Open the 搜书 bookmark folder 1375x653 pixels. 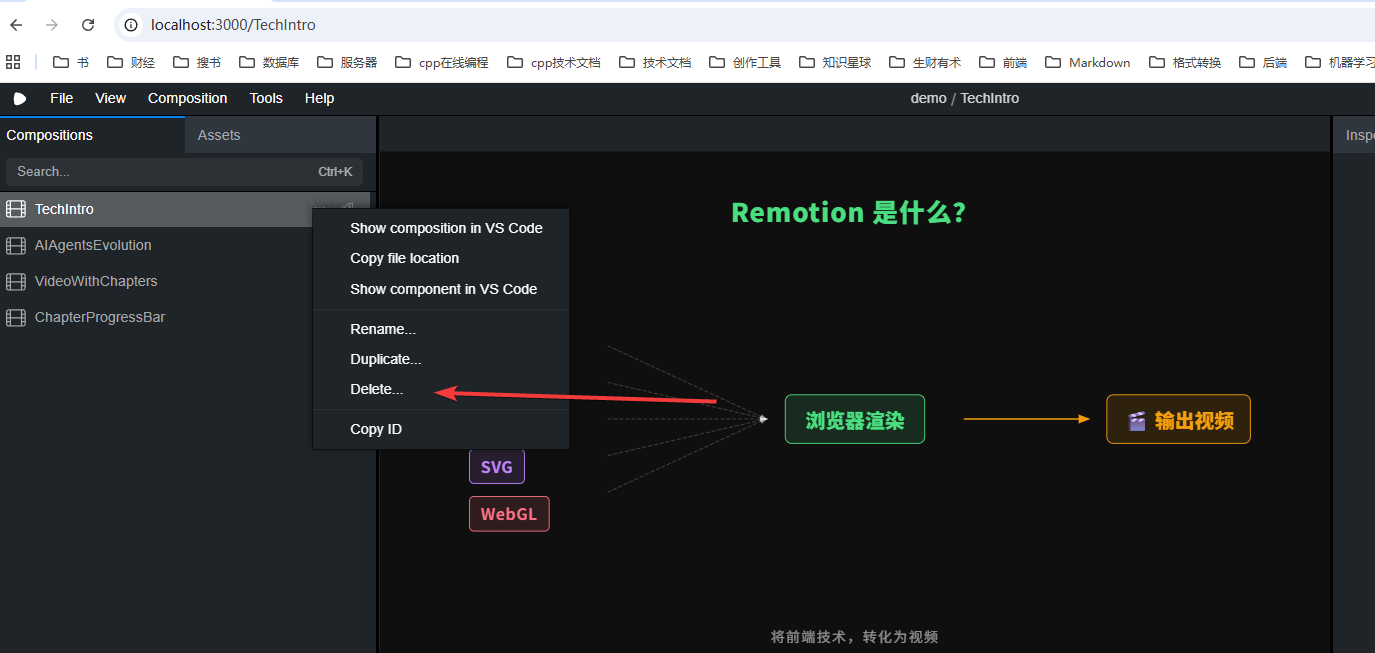coord(197,62)
